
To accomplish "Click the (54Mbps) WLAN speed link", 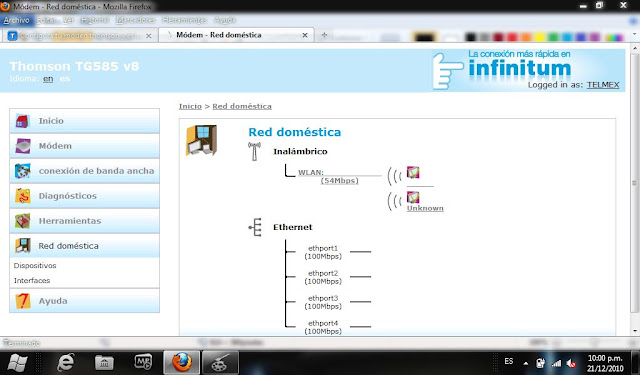I will point(339,180).
